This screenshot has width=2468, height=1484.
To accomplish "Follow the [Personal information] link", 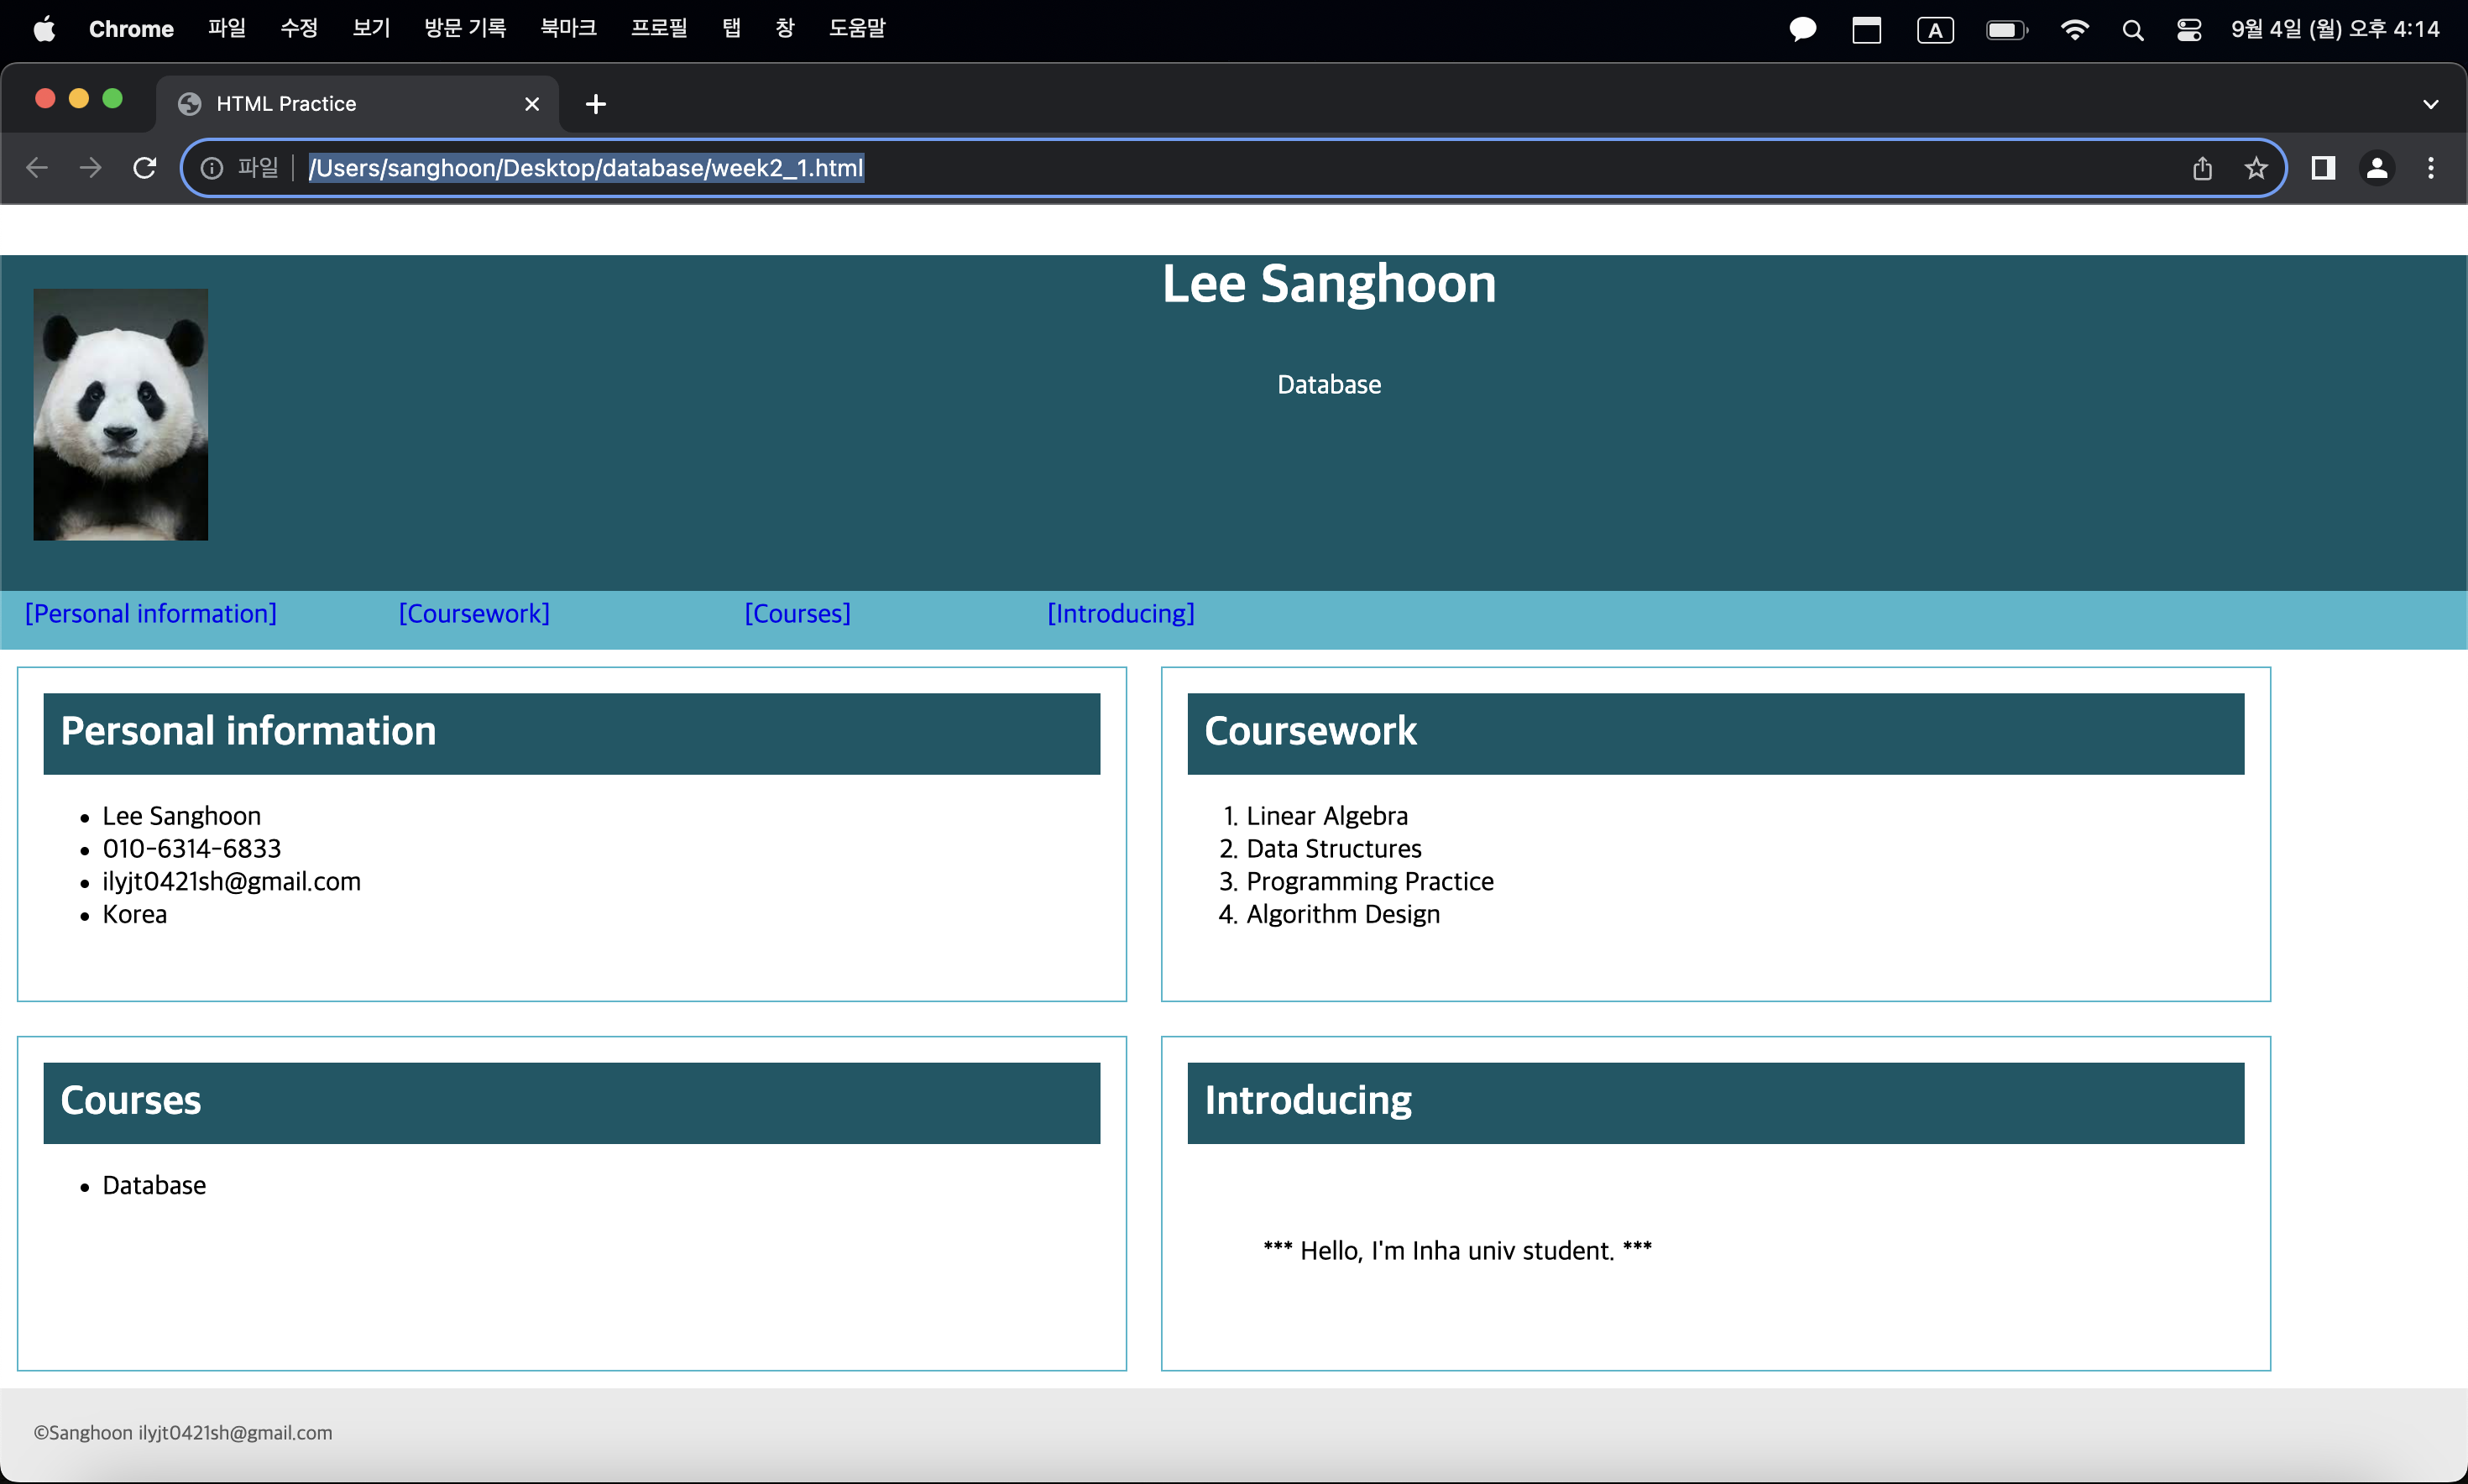I will click(x=151, y=613).
